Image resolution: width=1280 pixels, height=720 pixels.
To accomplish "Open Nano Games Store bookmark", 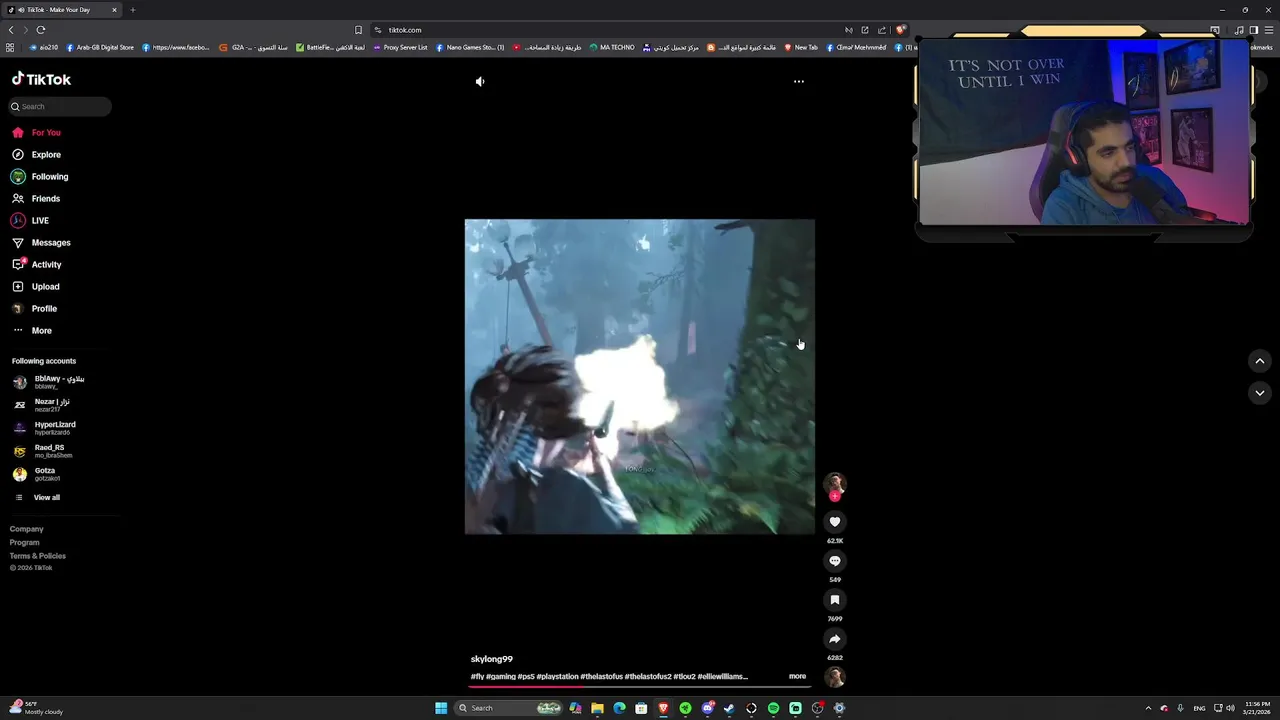I will coord(470,47).
